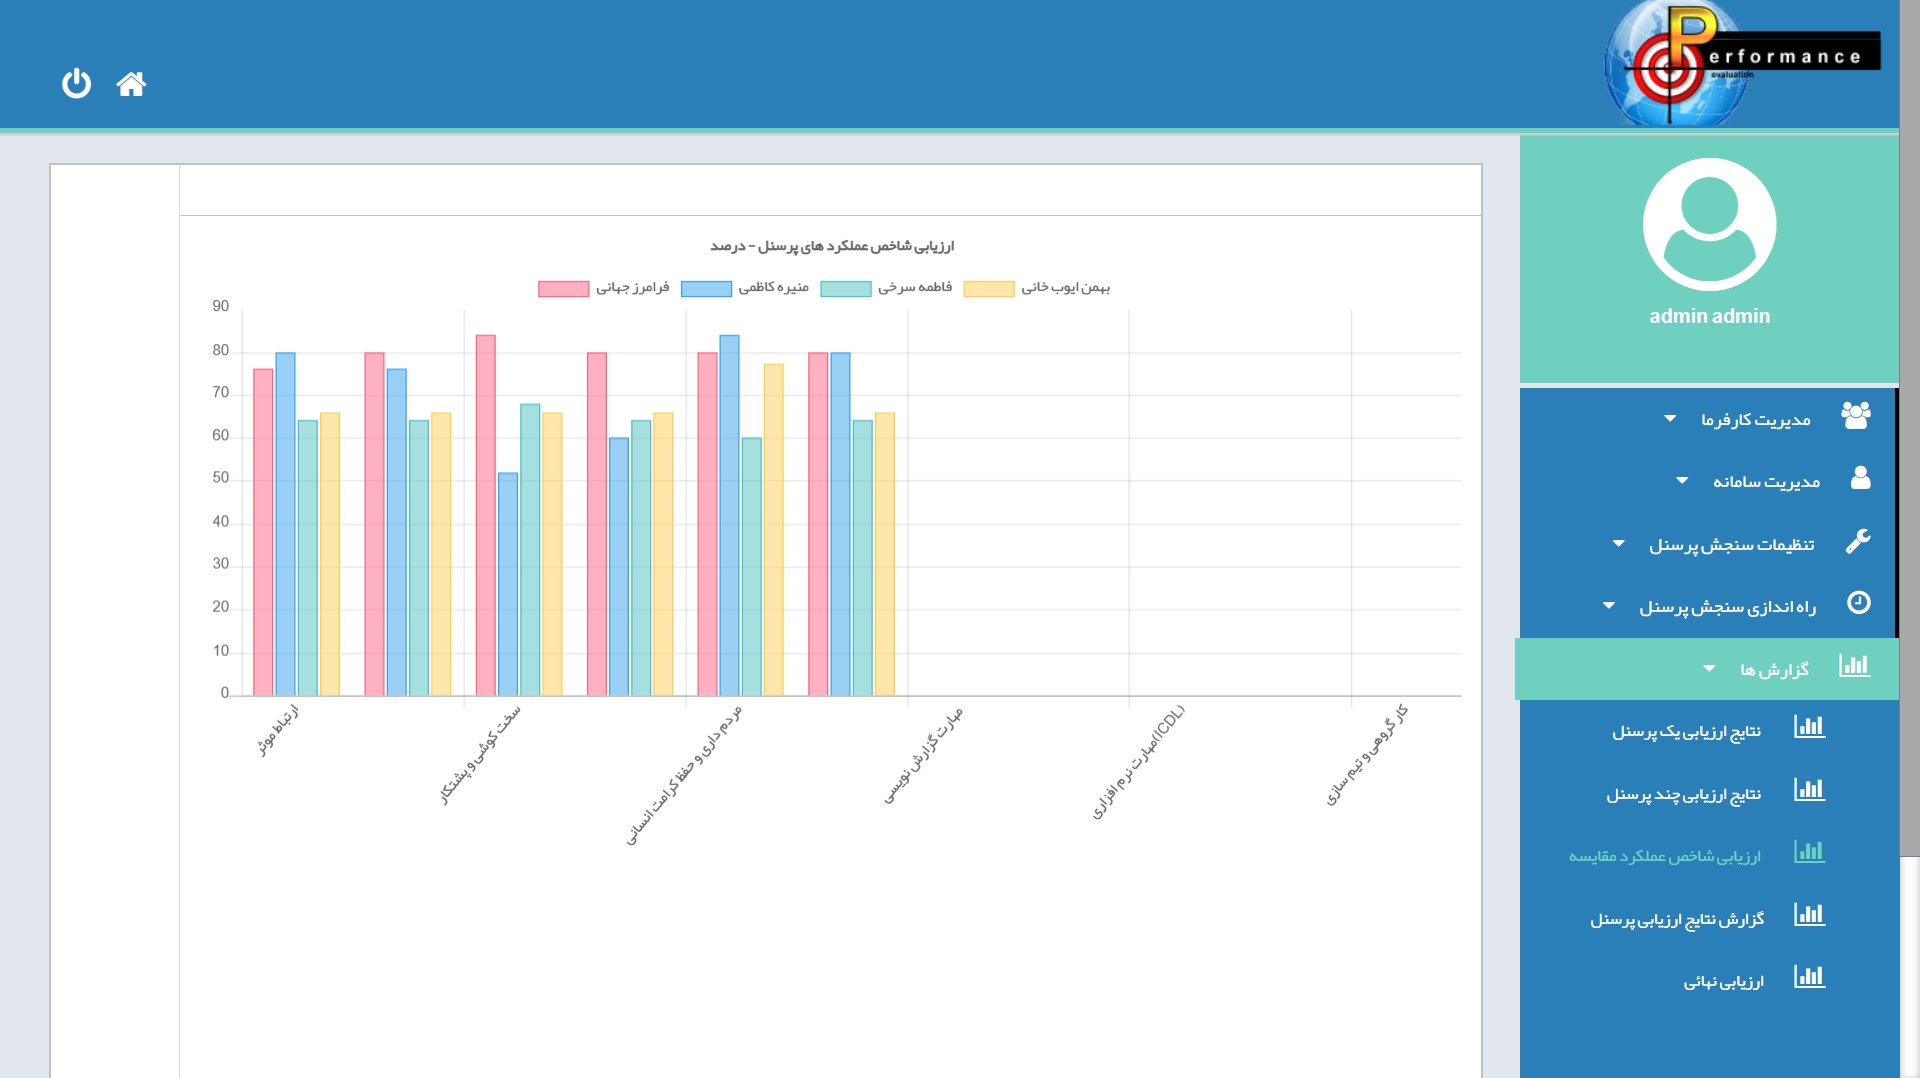The height and width of the screenshot is (1078, 1920).
Task: Toggle منیره کاظمی series in chart legend
Action: (x=706, y=289)
